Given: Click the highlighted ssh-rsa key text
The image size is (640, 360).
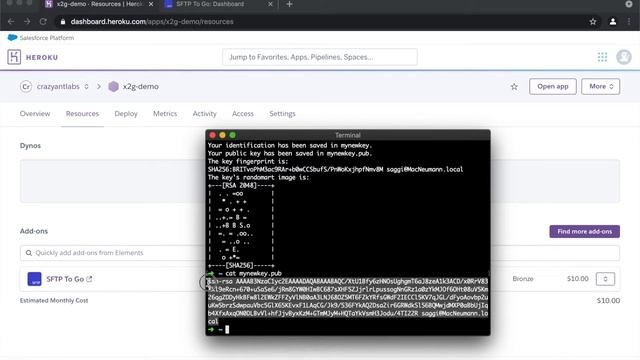Looking at the screenshot, I should pos(348,301).
